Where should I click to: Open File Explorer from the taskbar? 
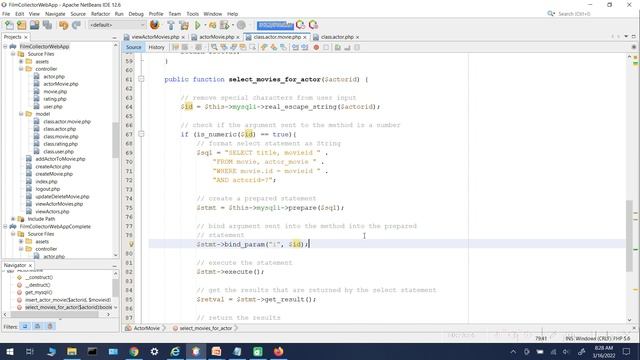coord(72,351)
